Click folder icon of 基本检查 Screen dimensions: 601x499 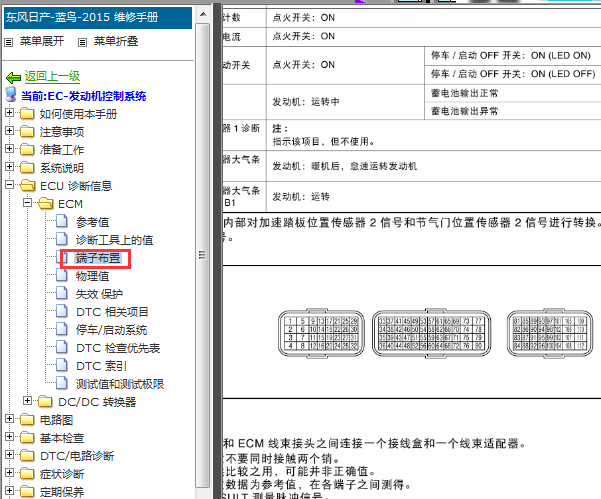[27, 438]
